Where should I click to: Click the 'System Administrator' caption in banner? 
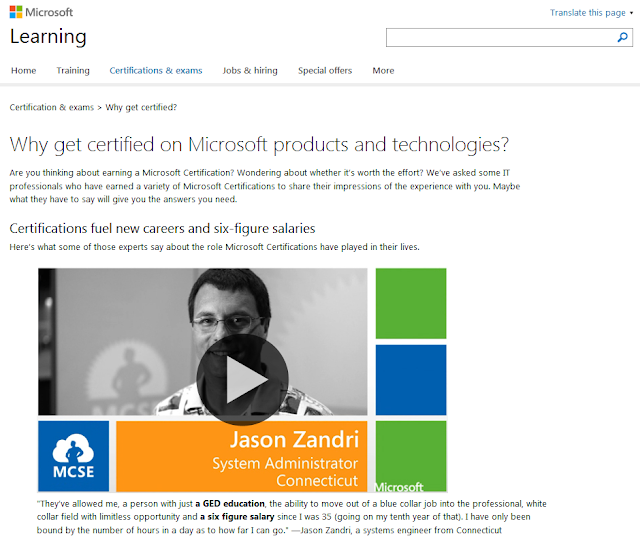point(285,464)
